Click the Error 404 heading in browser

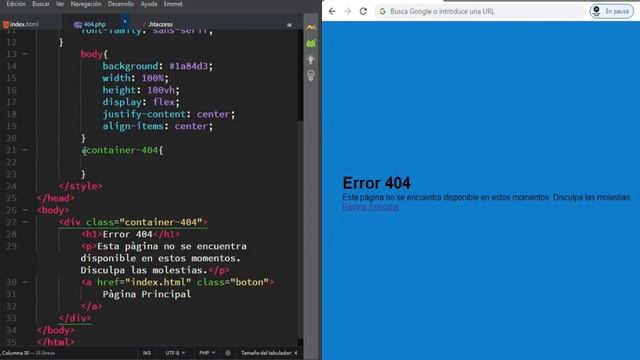click(376, 183)
